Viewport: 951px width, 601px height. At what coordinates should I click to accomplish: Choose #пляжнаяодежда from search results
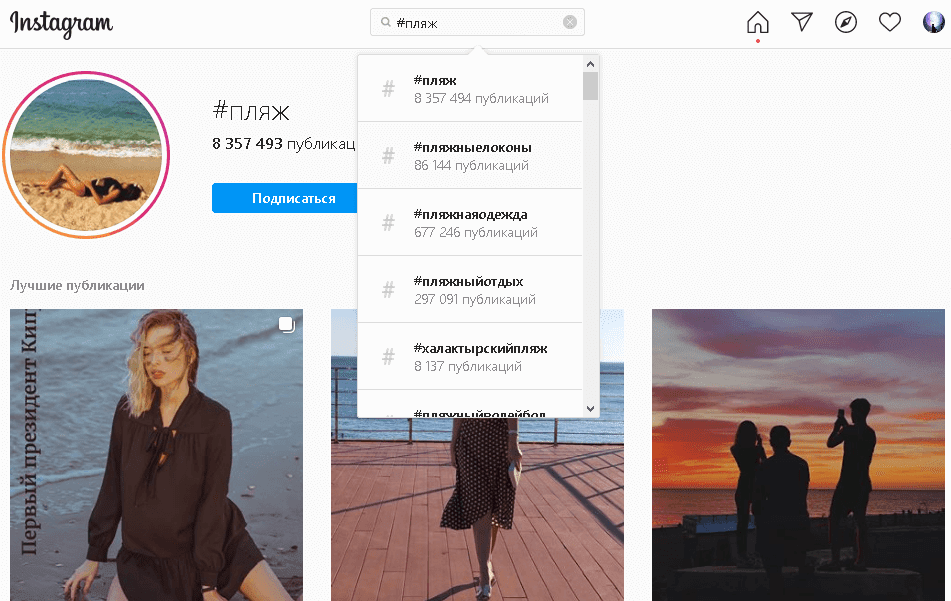[470, 223]
